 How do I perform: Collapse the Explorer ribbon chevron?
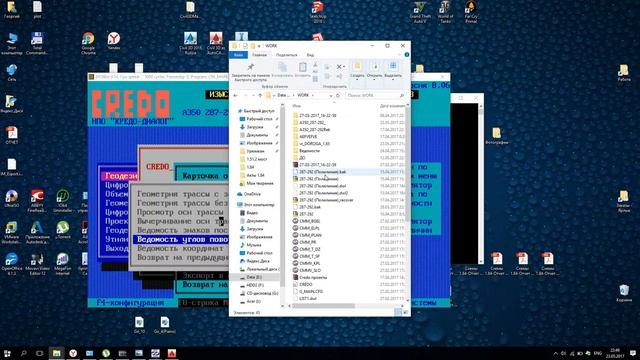(x=400, y=55)
